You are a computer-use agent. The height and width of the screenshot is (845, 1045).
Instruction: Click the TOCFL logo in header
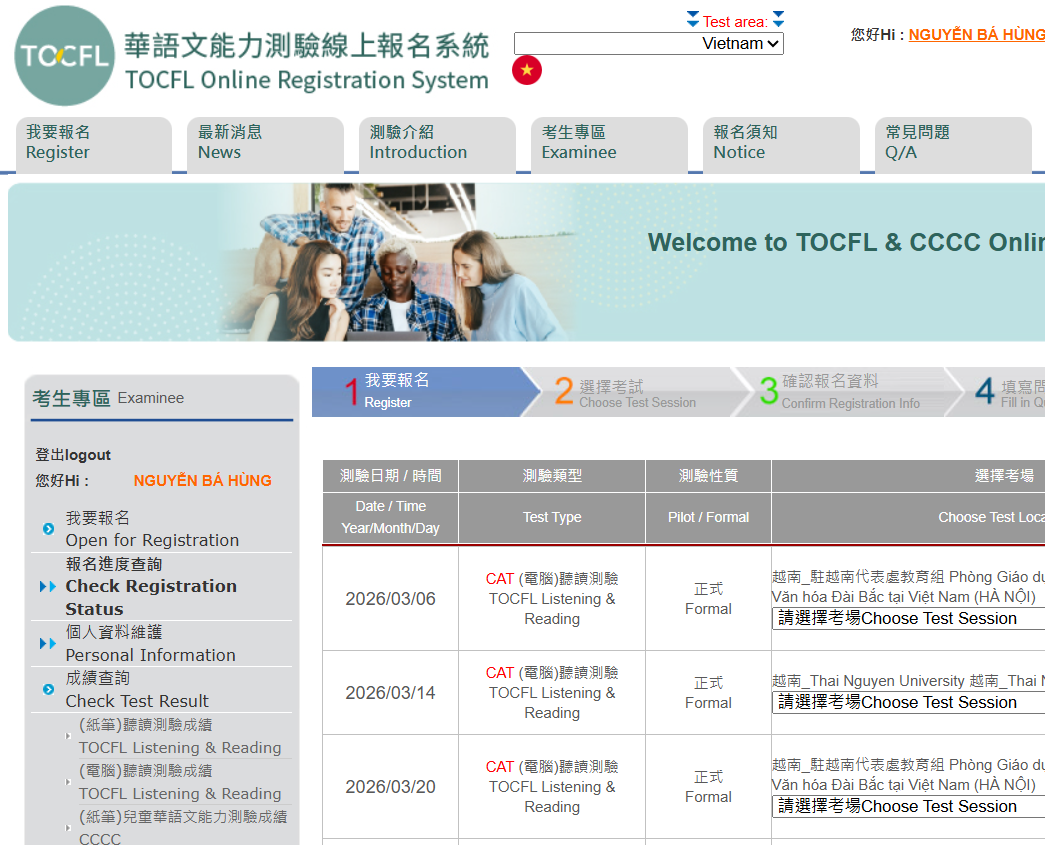(64, 56)
